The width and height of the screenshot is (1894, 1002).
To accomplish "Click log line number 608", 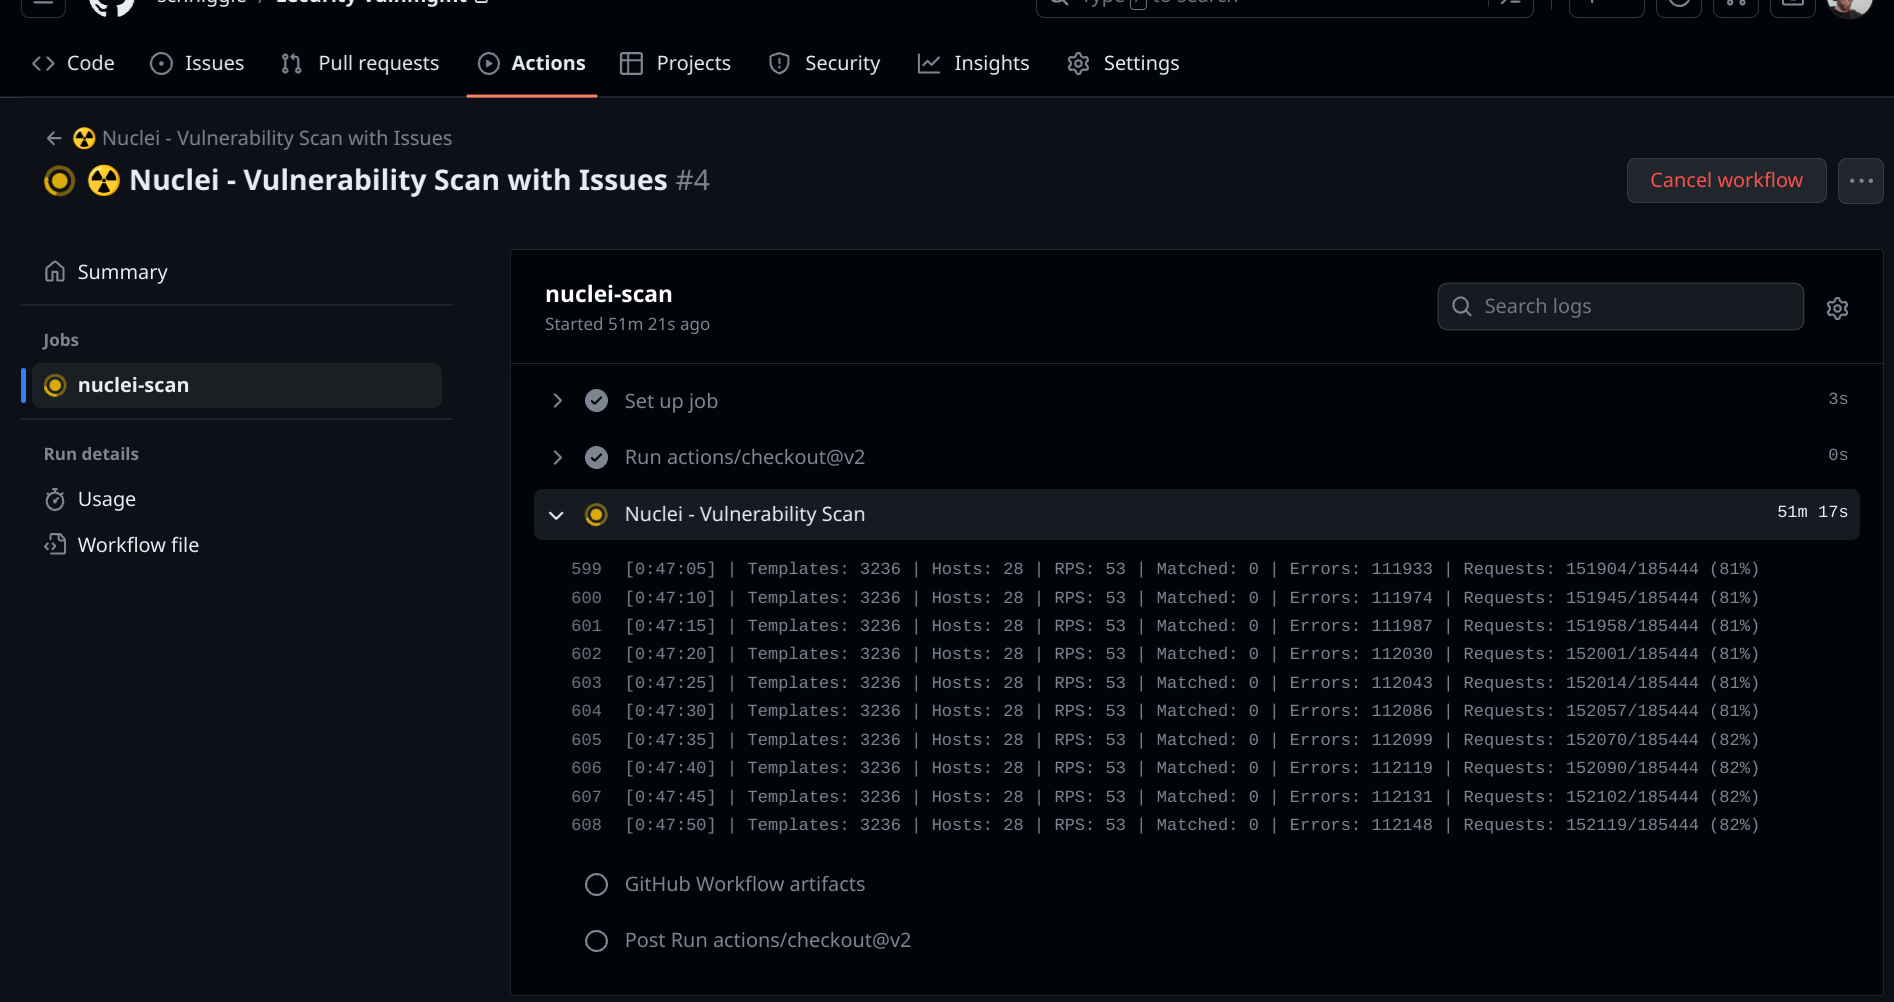I will pos(586,825).
